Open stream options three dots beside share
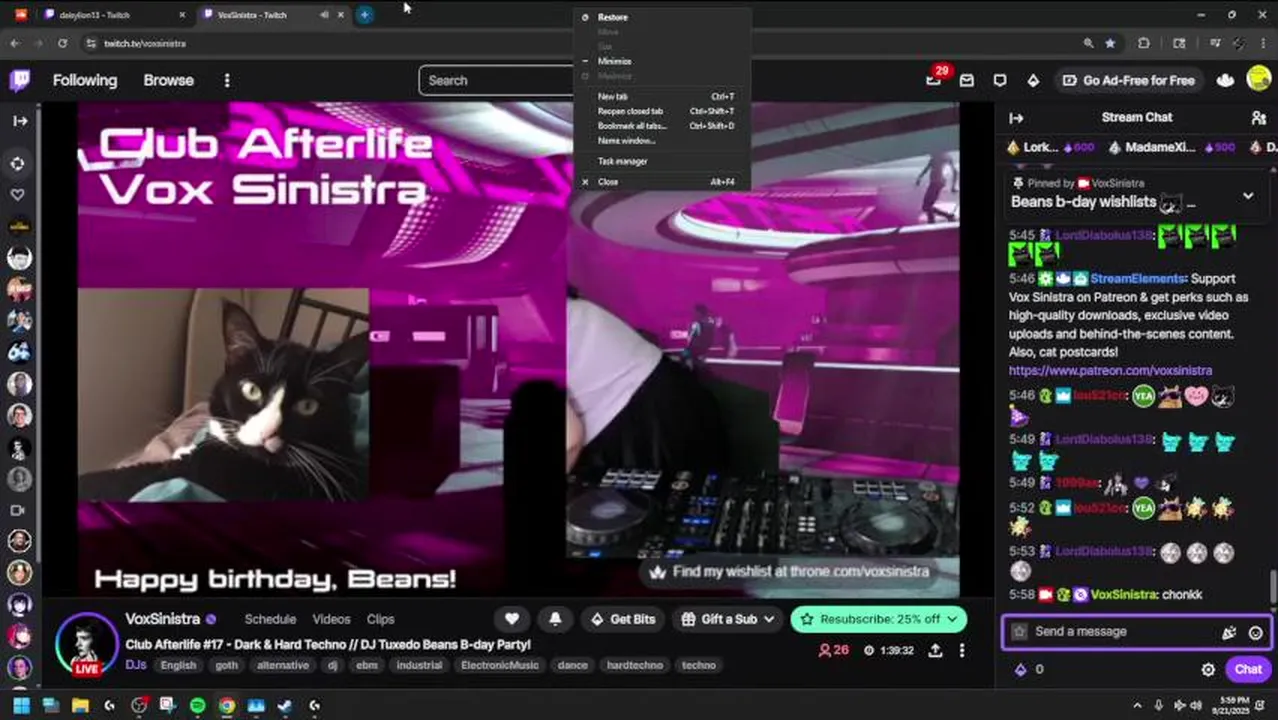 tap(962, 651)
